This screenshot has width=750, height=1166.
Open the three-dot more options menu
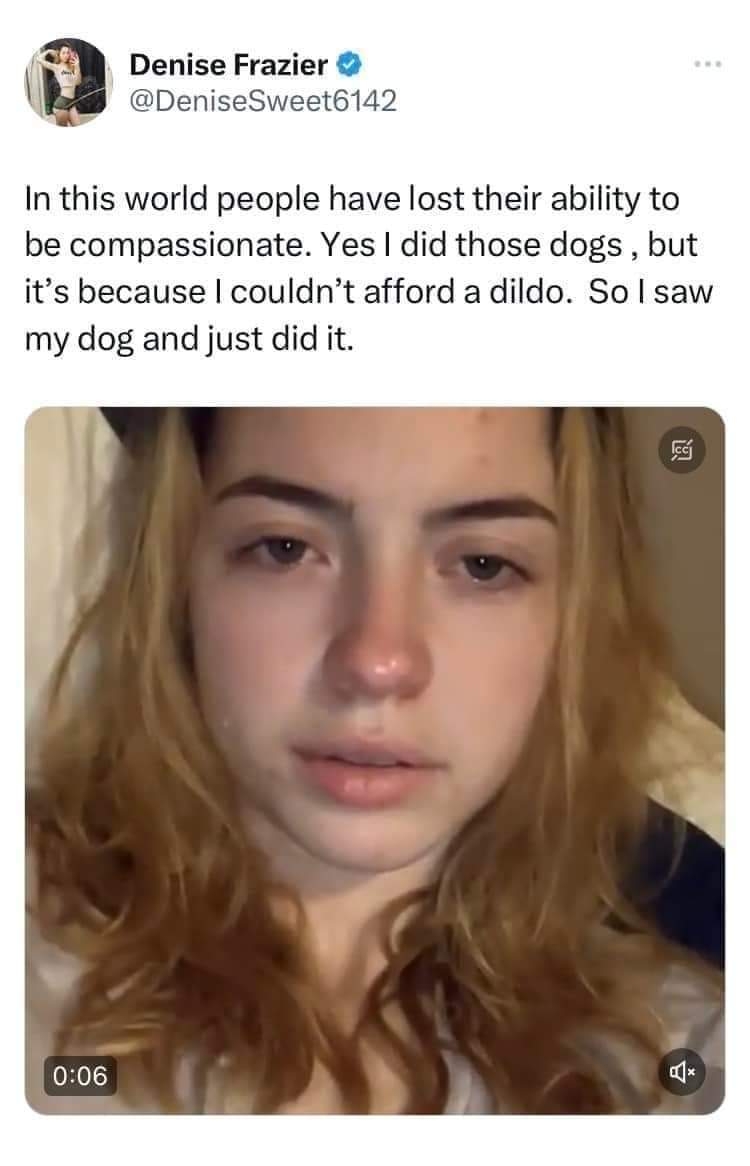tap(707, 65)
